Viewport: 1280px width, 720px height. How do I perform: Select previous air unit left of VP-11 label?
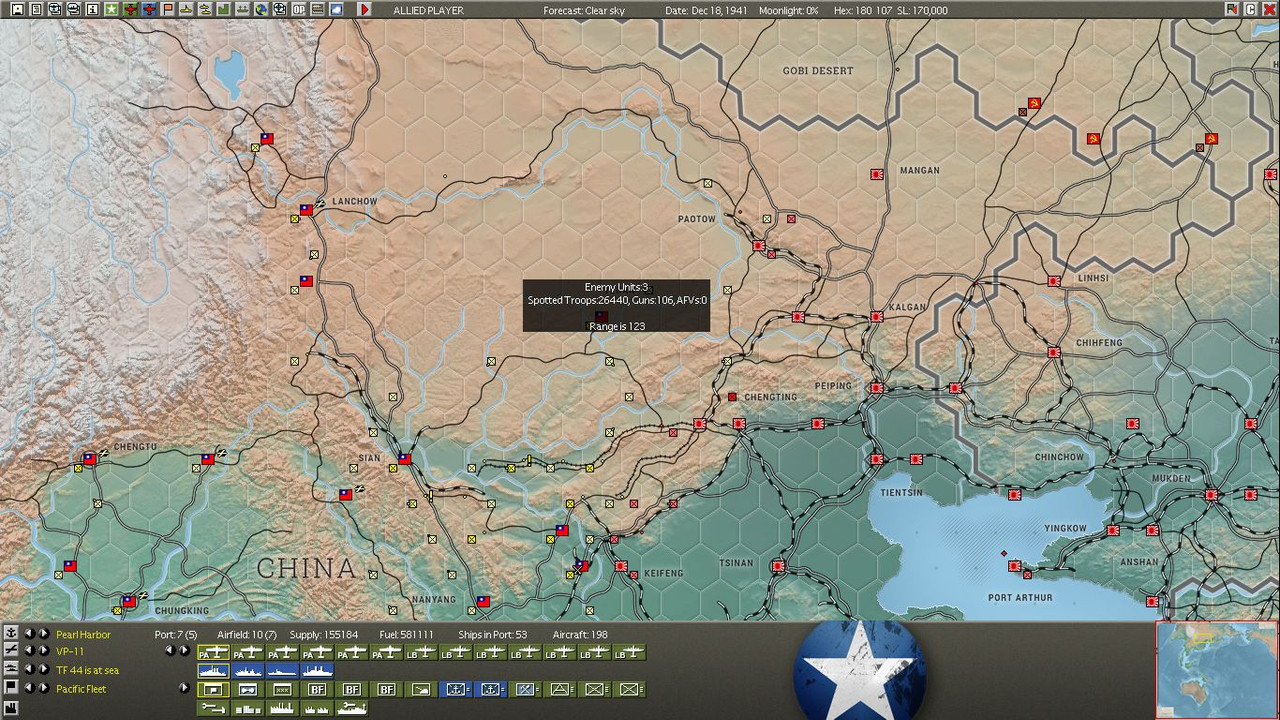[29, 651]
